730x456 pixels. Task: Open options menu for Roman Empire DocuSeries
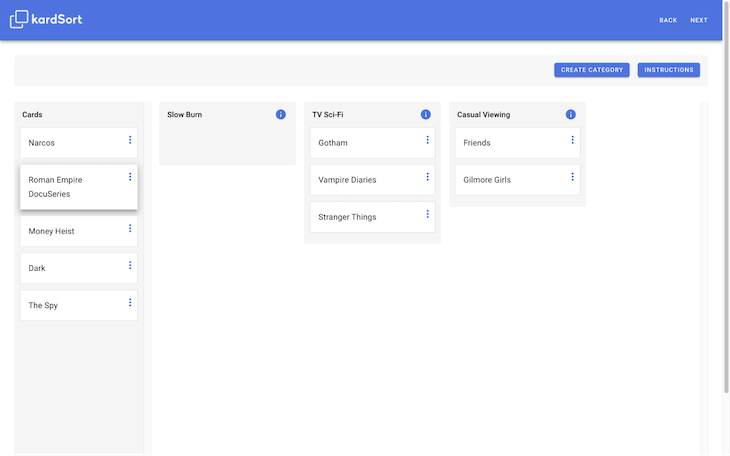[130, 177]
